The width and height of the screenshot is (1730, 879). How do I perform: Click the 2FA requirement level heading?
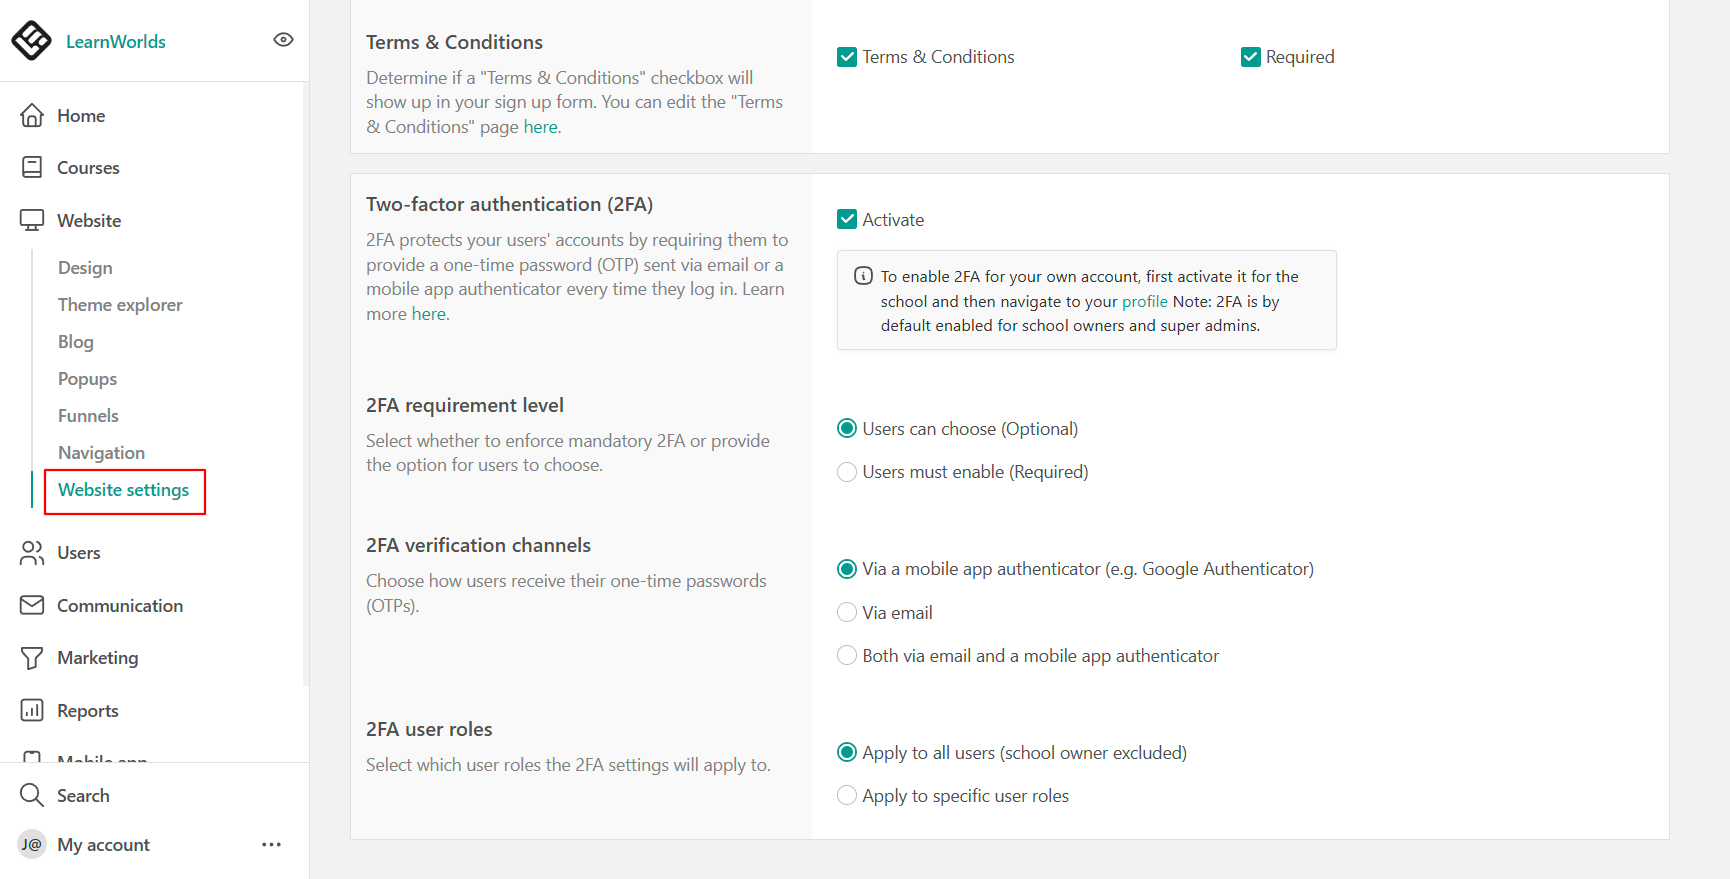(465, 405)
